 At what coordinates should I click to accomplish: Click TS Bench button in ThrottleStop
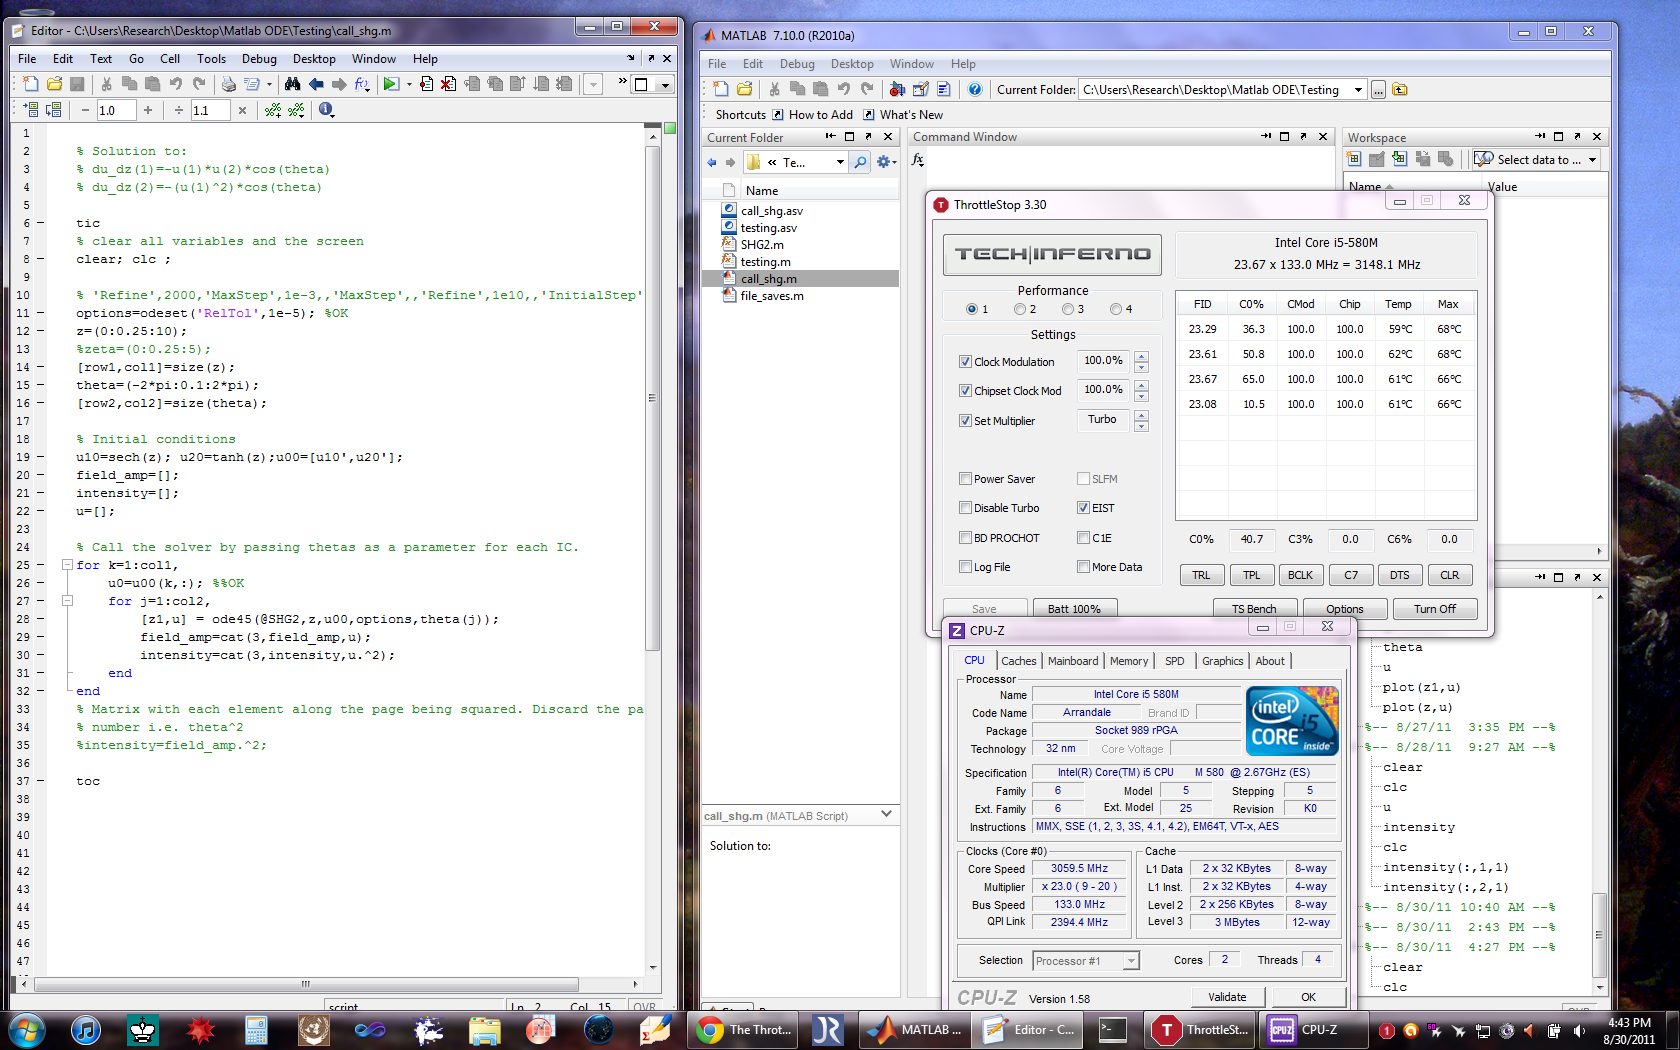(x=1254, y=609)
